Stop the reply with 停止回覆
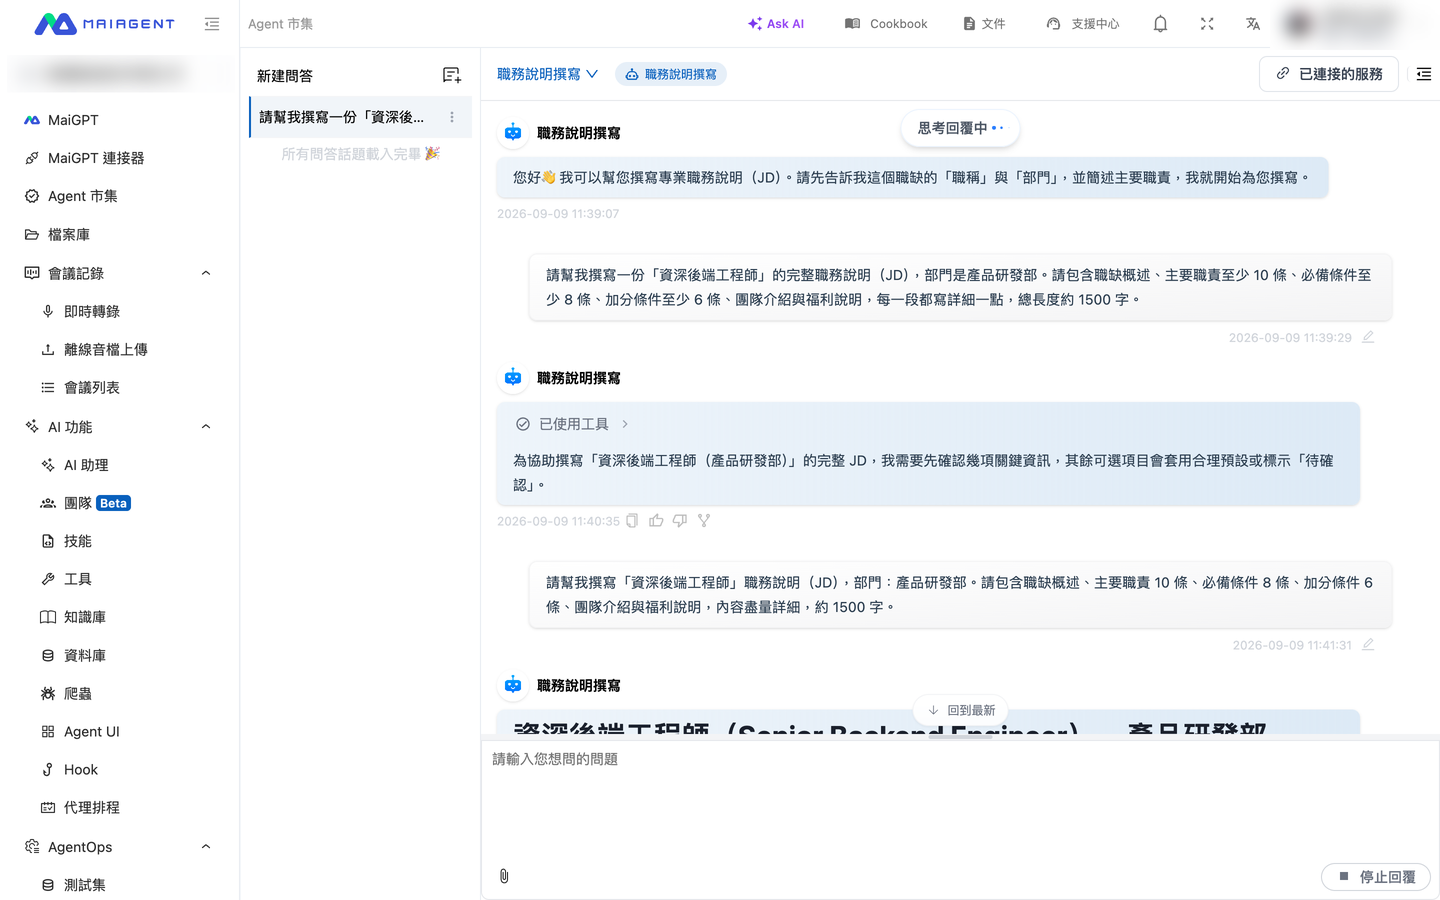The height and width of the screenshot is (900, 1440). (x=1376, y=877)
